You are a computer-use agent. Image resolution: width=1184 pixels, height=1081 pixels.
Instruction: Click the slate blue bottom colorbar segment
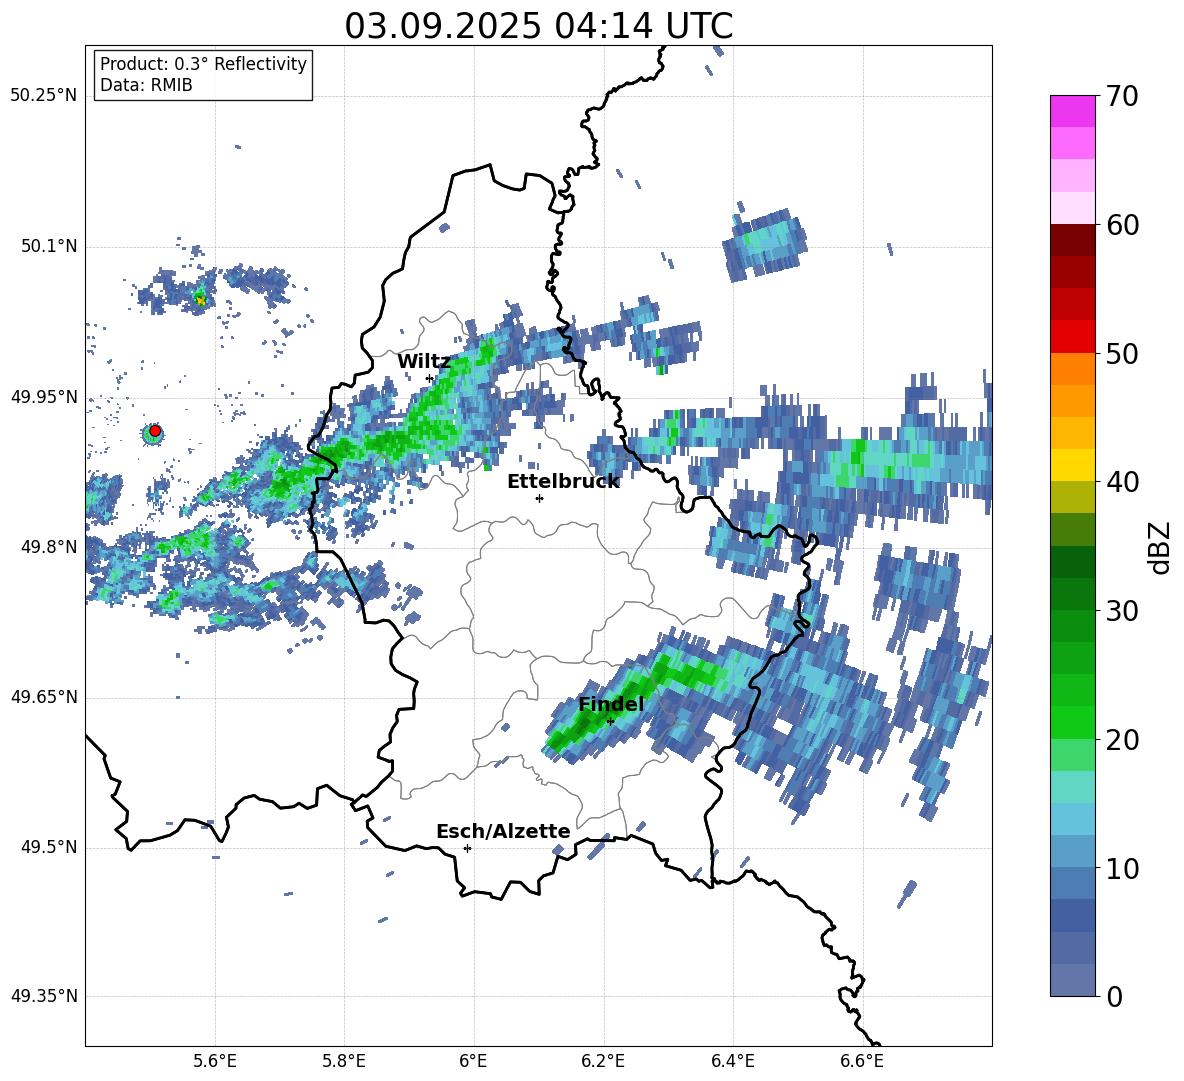coord(1072,980)
